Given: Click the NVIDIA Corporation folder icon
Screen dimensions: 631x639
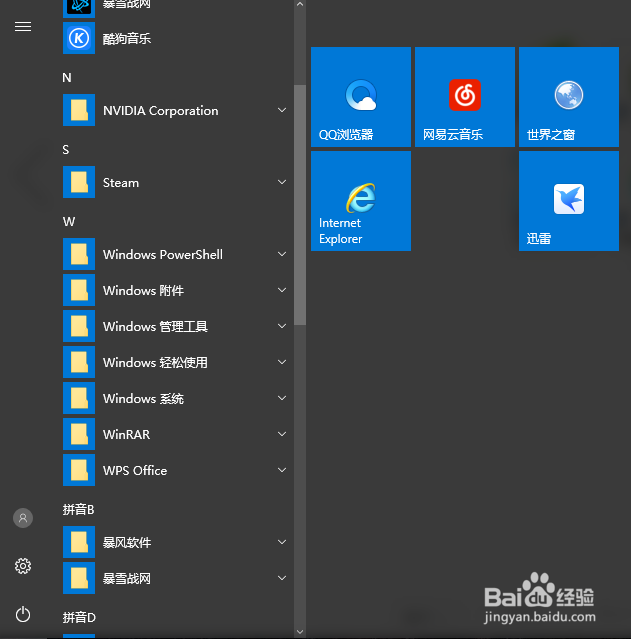Looking at the screenshot, I should click(x=79, y=110).
